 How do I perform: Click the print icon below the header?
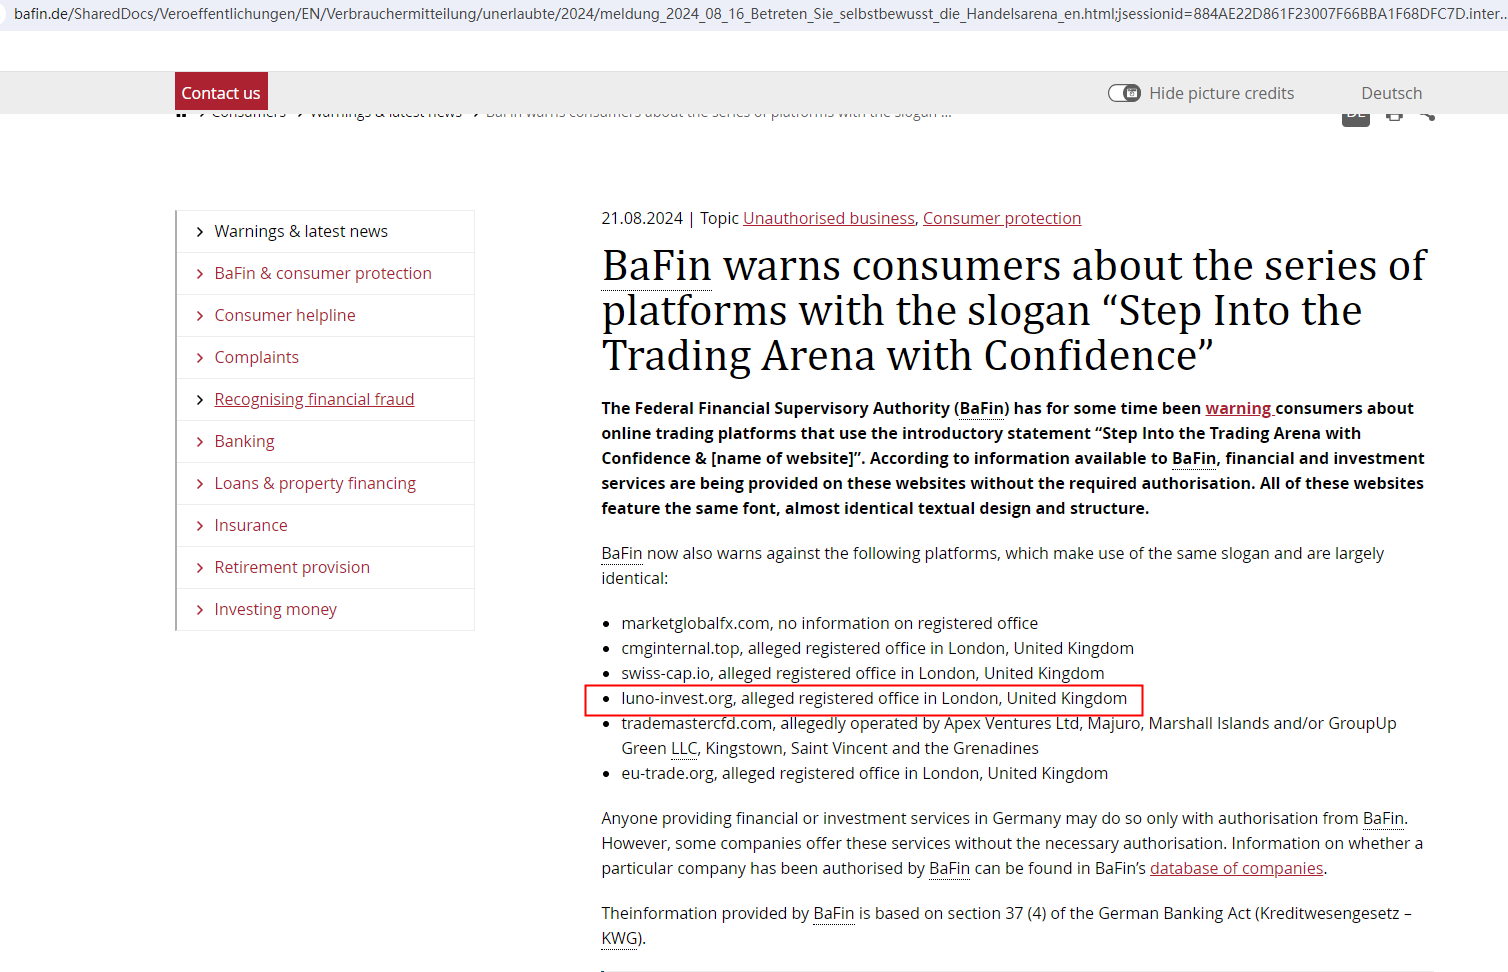point(1394,117)
